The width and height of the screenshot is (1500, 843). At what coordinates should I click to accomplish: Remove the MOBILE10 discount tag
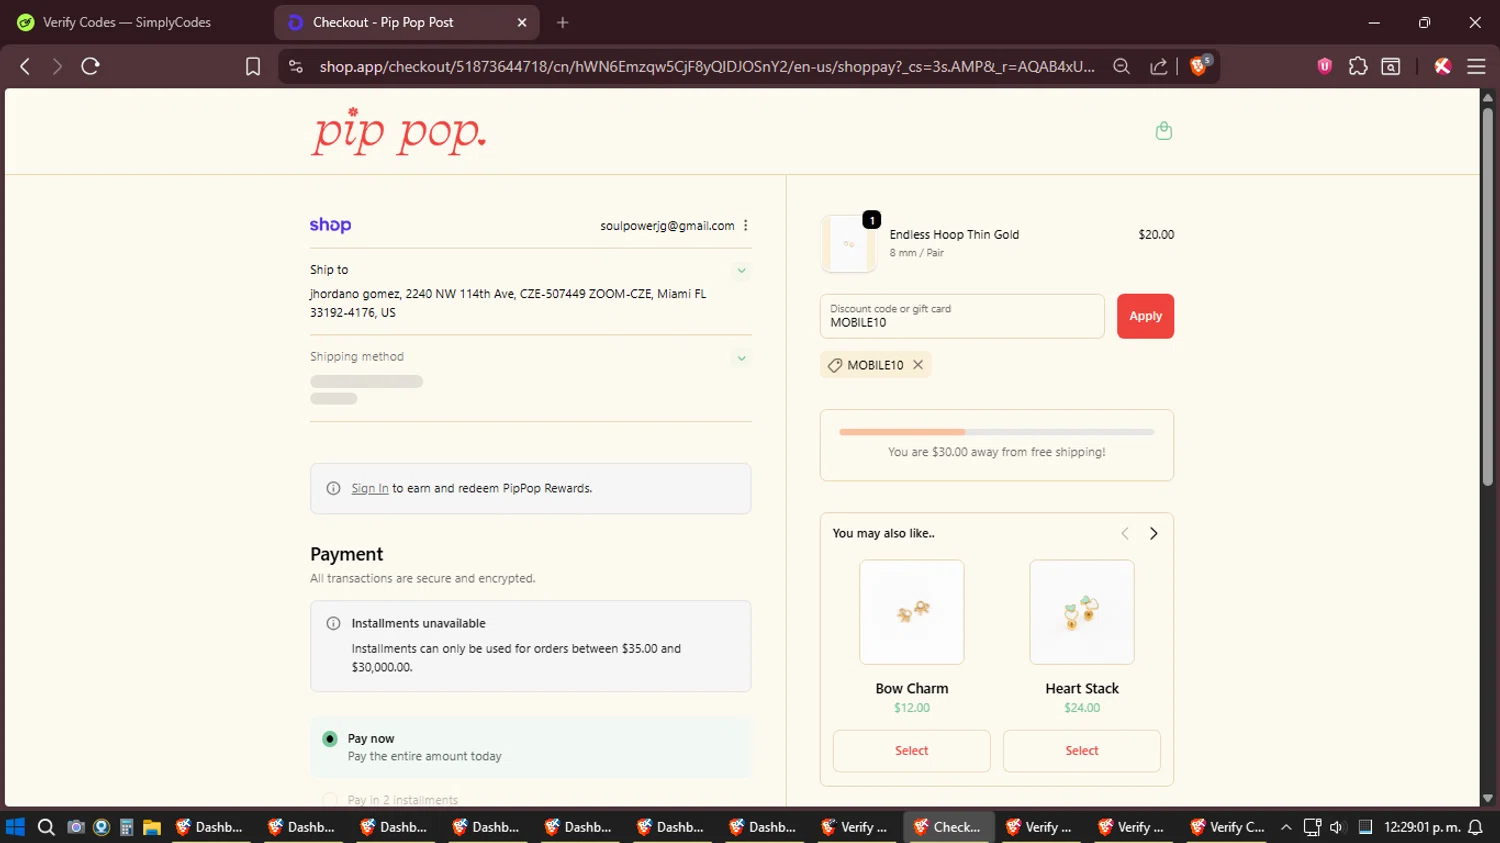918,365
